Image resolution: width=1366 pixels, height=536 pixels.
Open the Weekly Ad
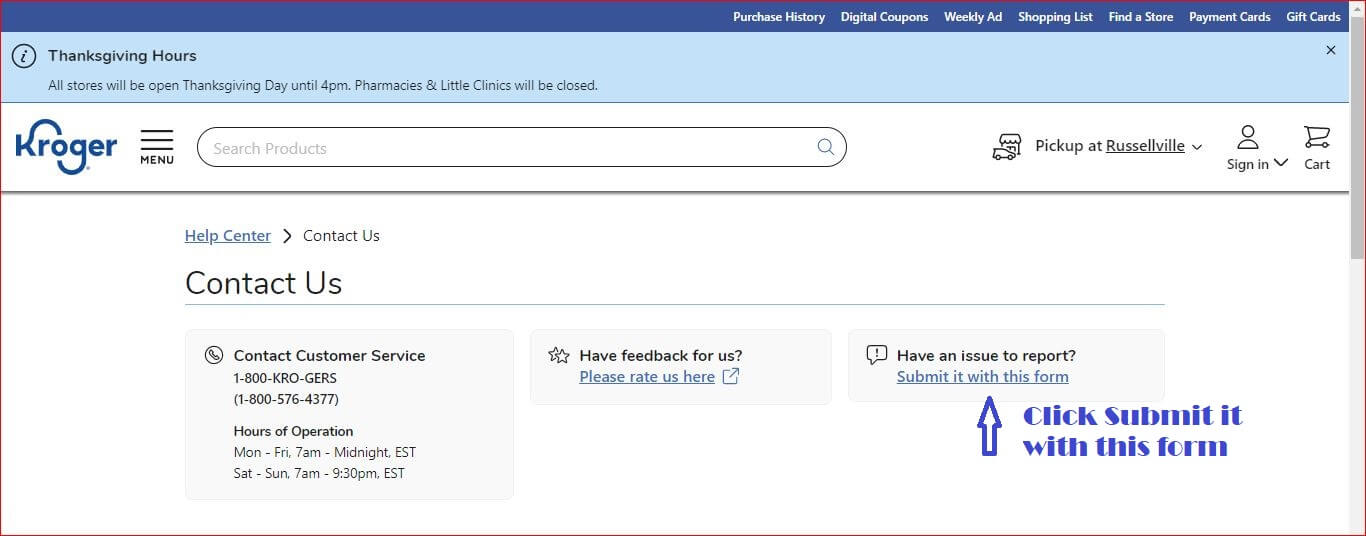click(x=973, y=17)
